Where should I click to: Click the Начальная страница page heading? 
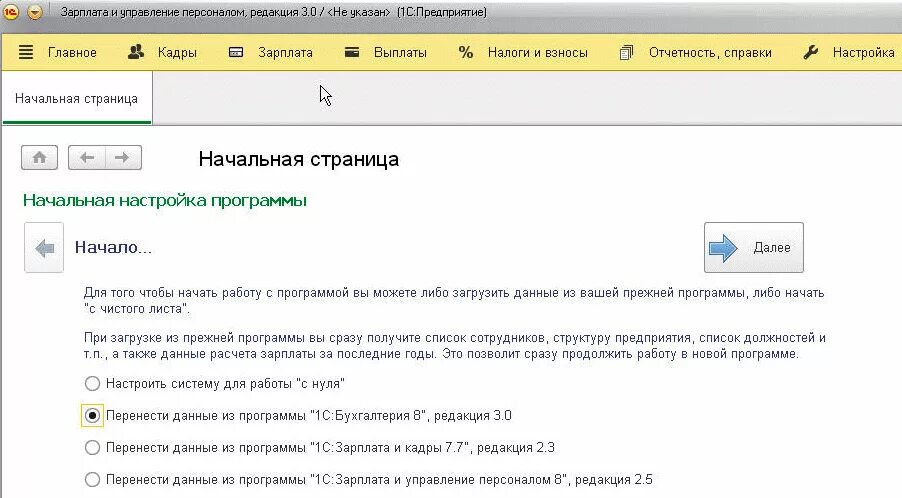tap(299, 159)
